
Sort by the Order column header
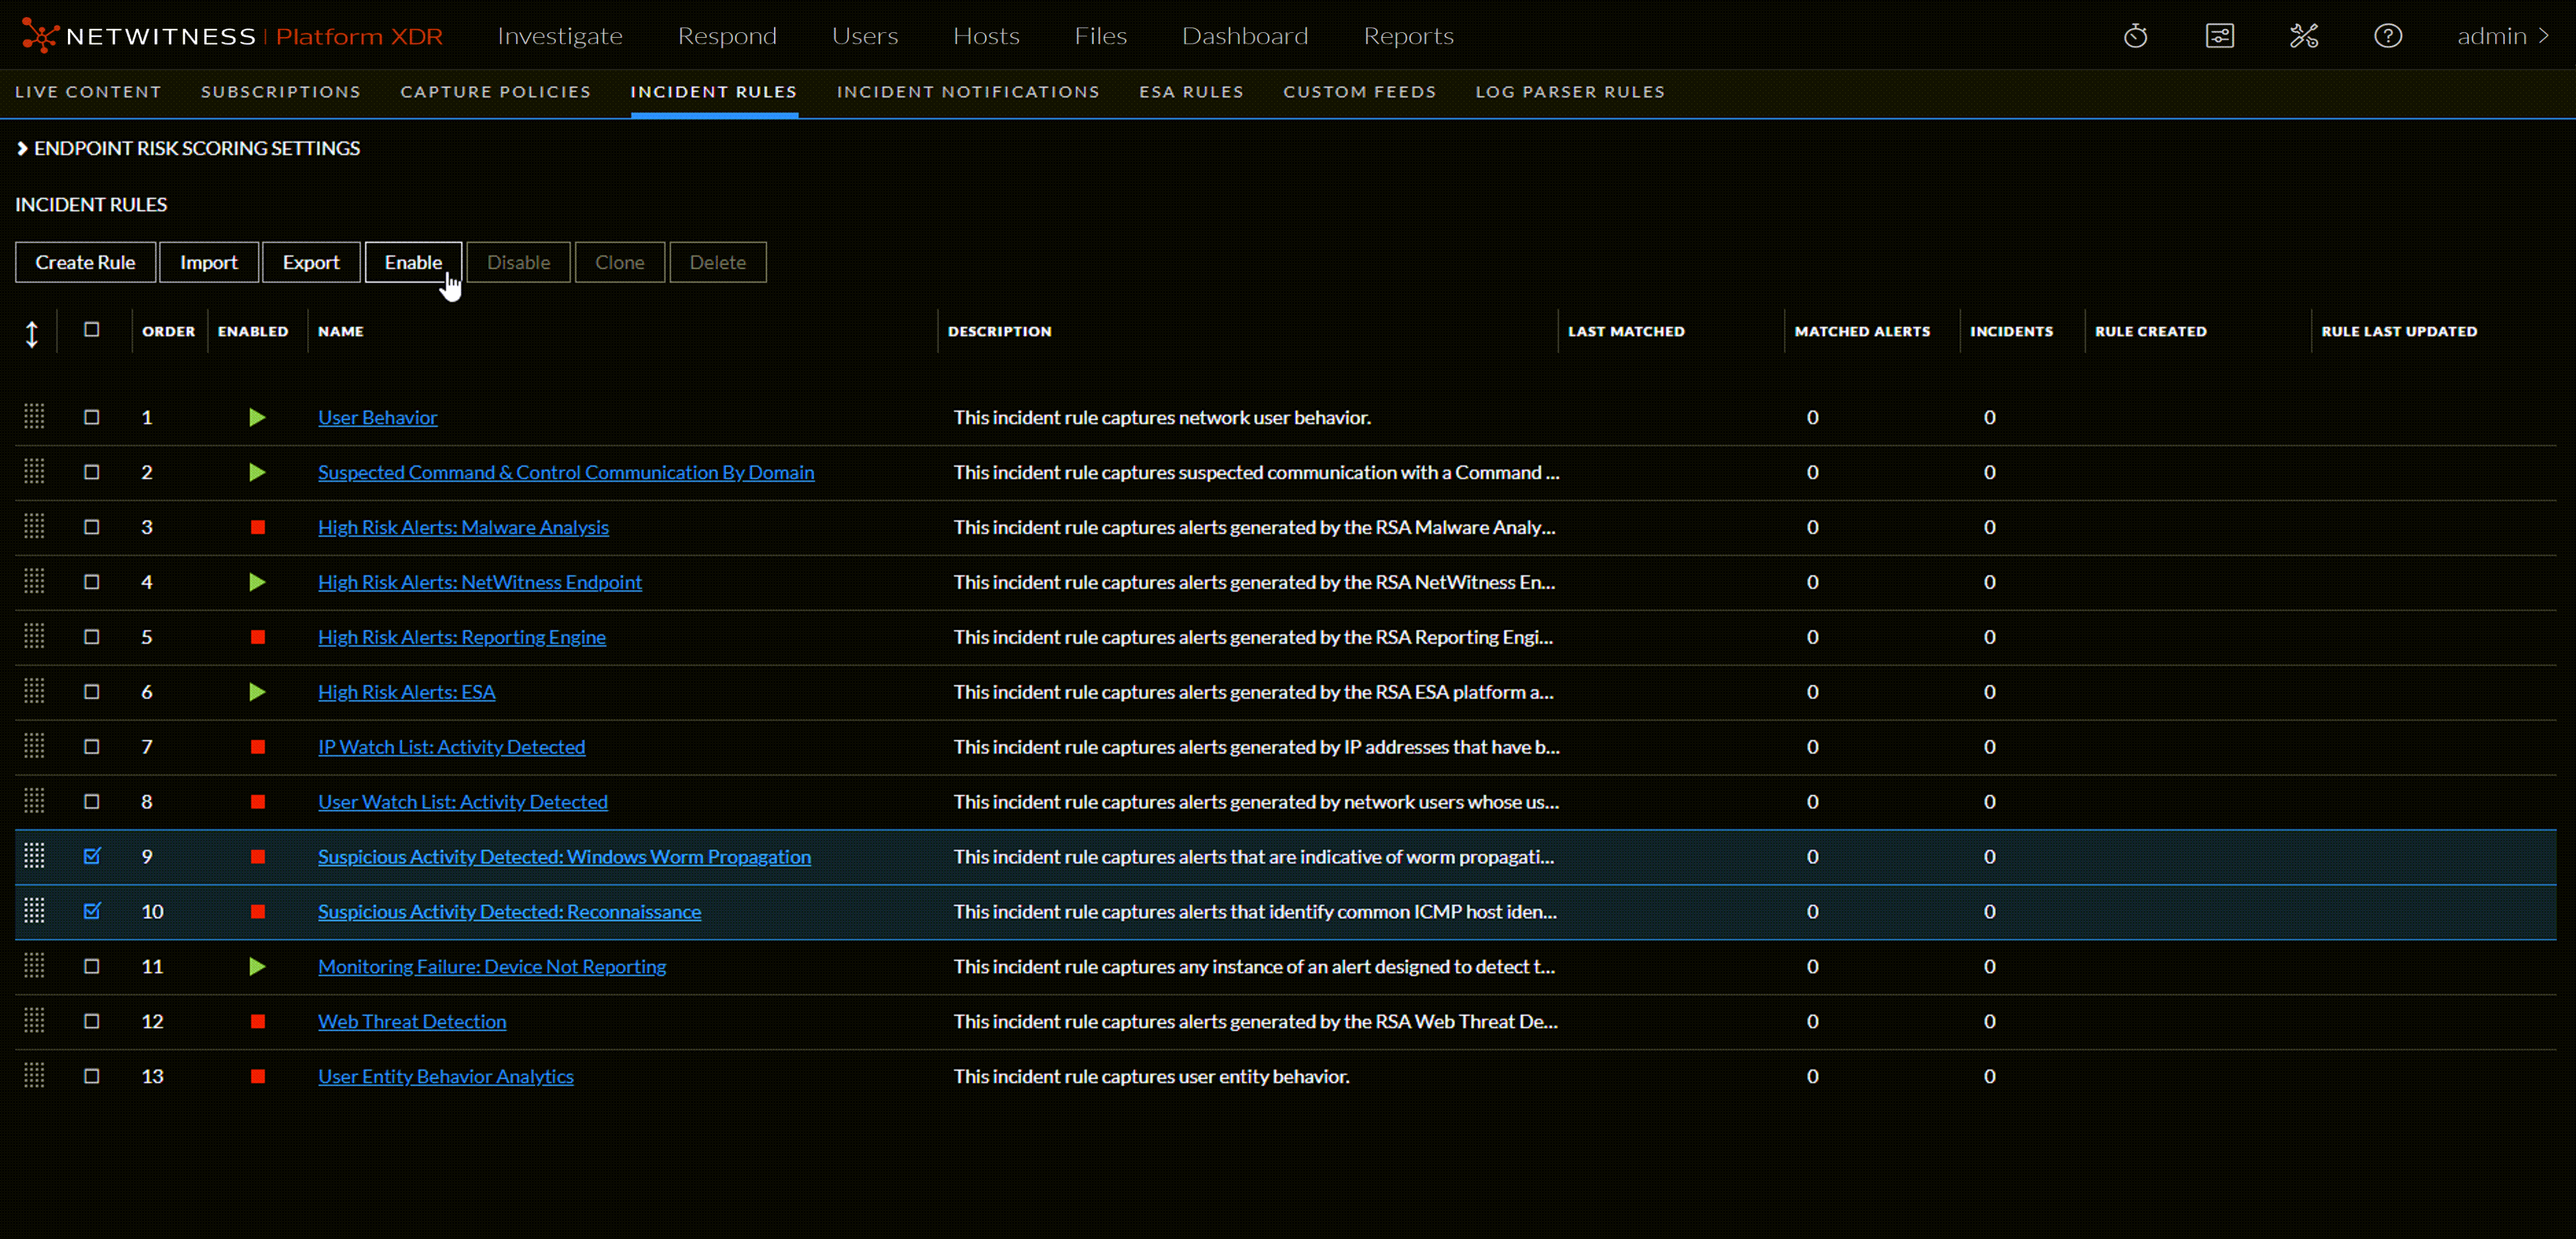[x=168, y=331]
